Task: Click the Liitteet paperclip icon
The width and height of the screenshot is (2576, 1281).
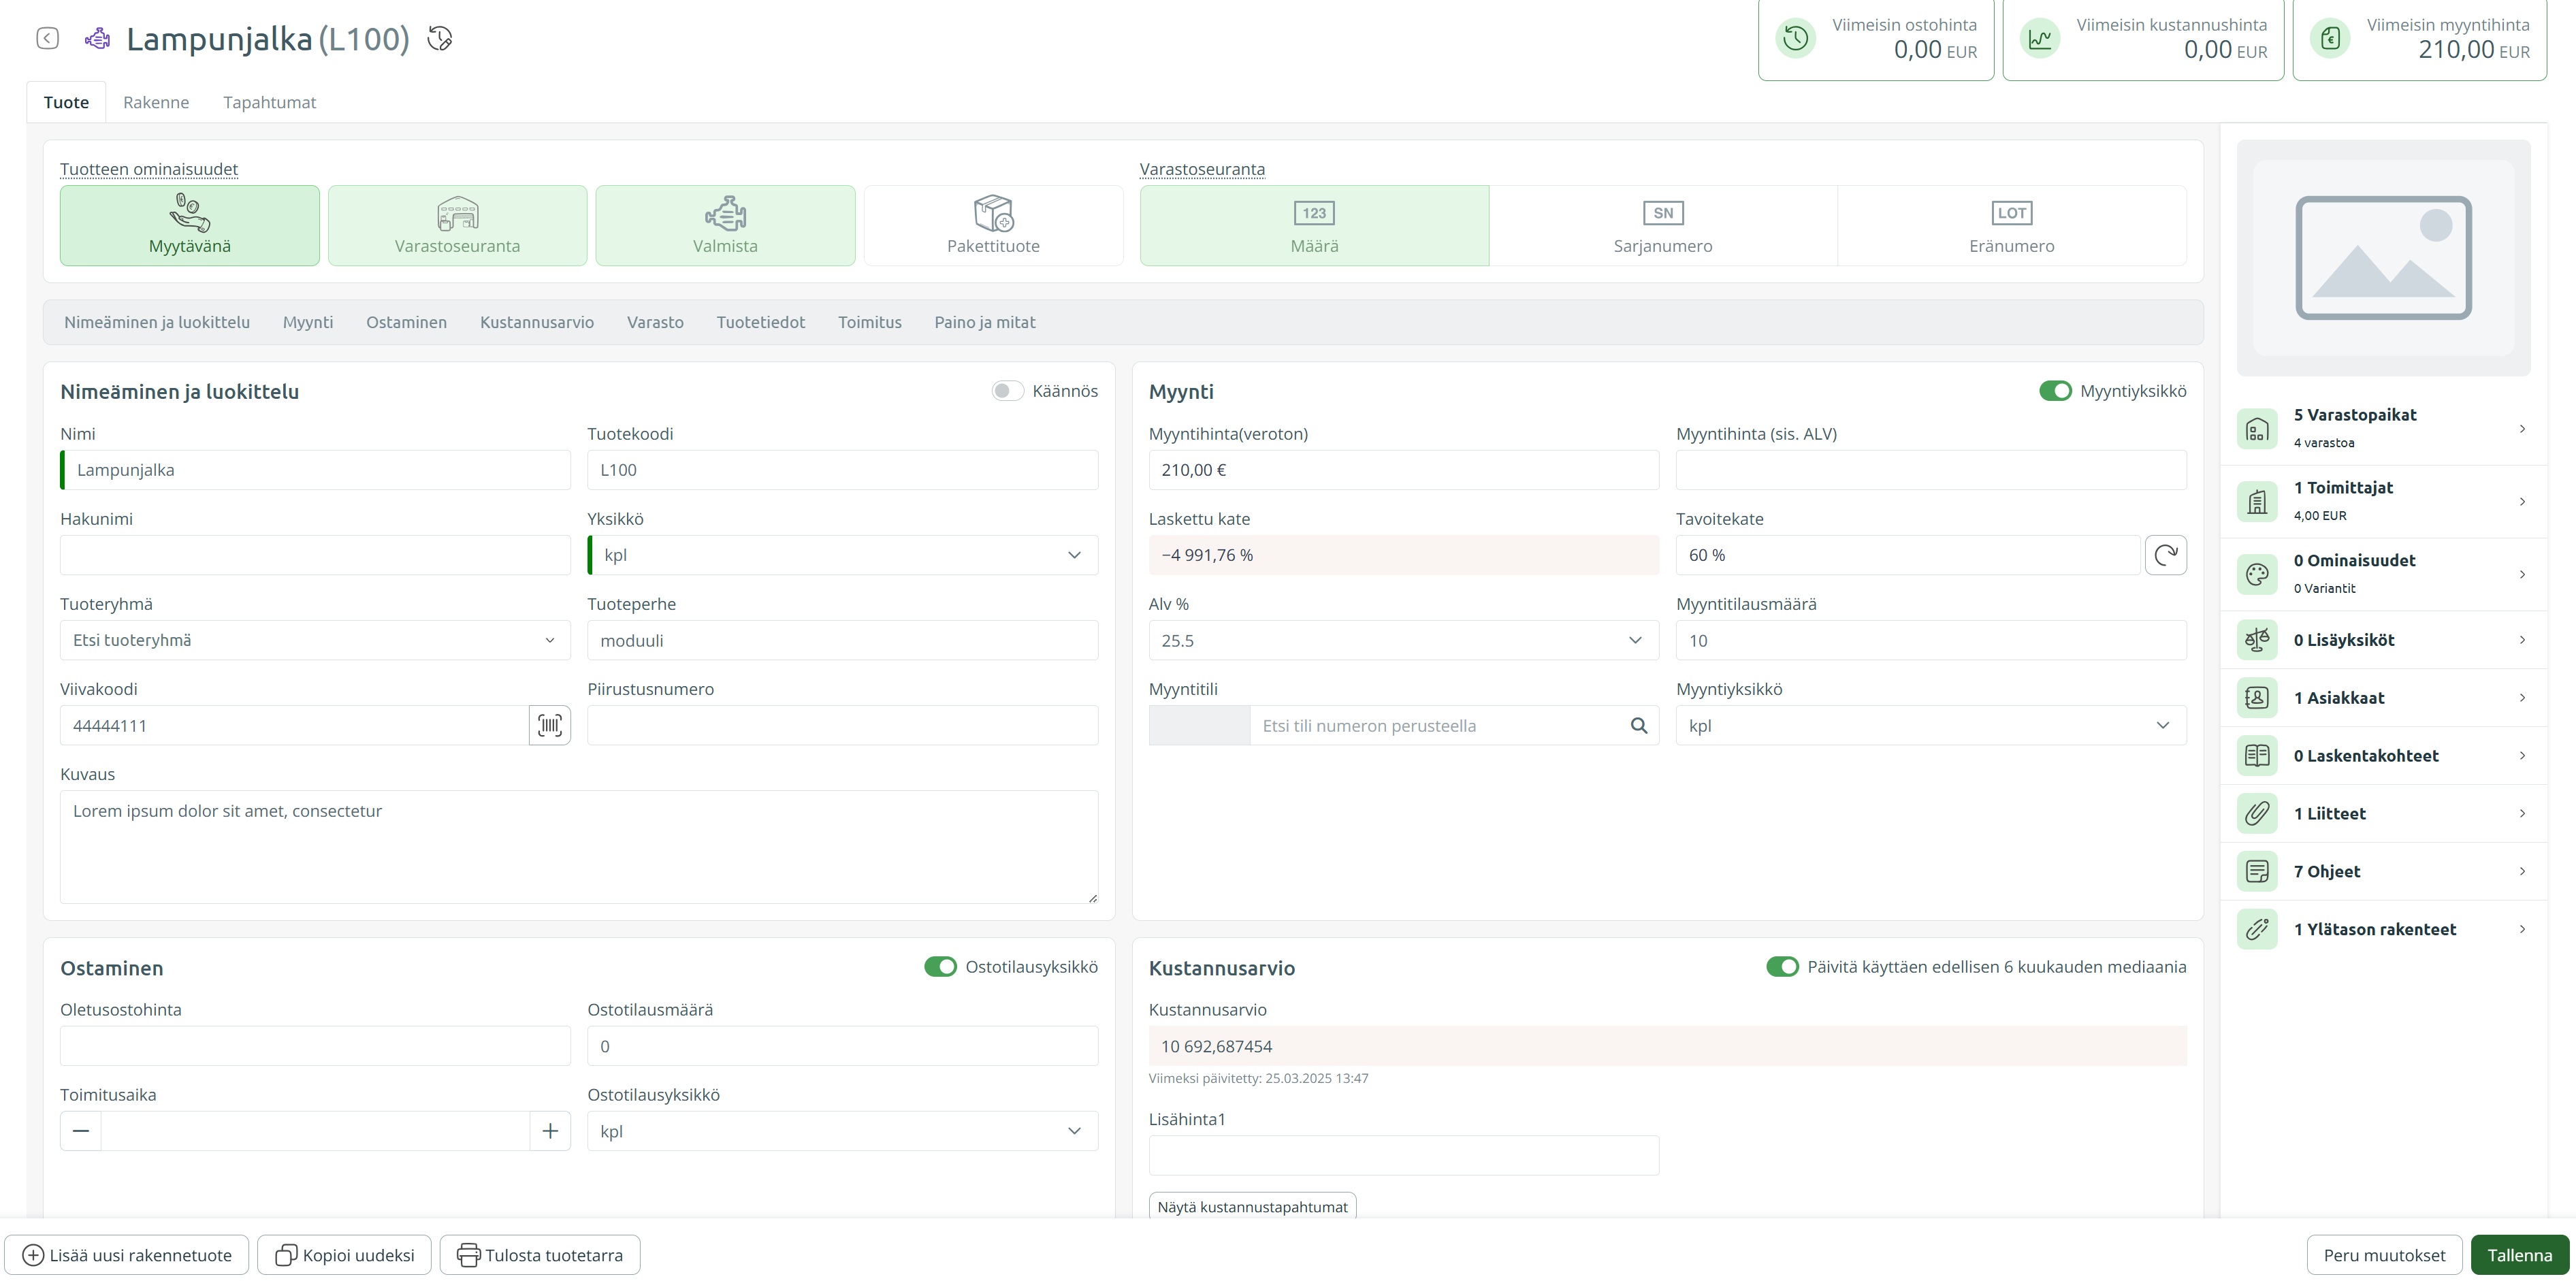Action: [2257, 814]
